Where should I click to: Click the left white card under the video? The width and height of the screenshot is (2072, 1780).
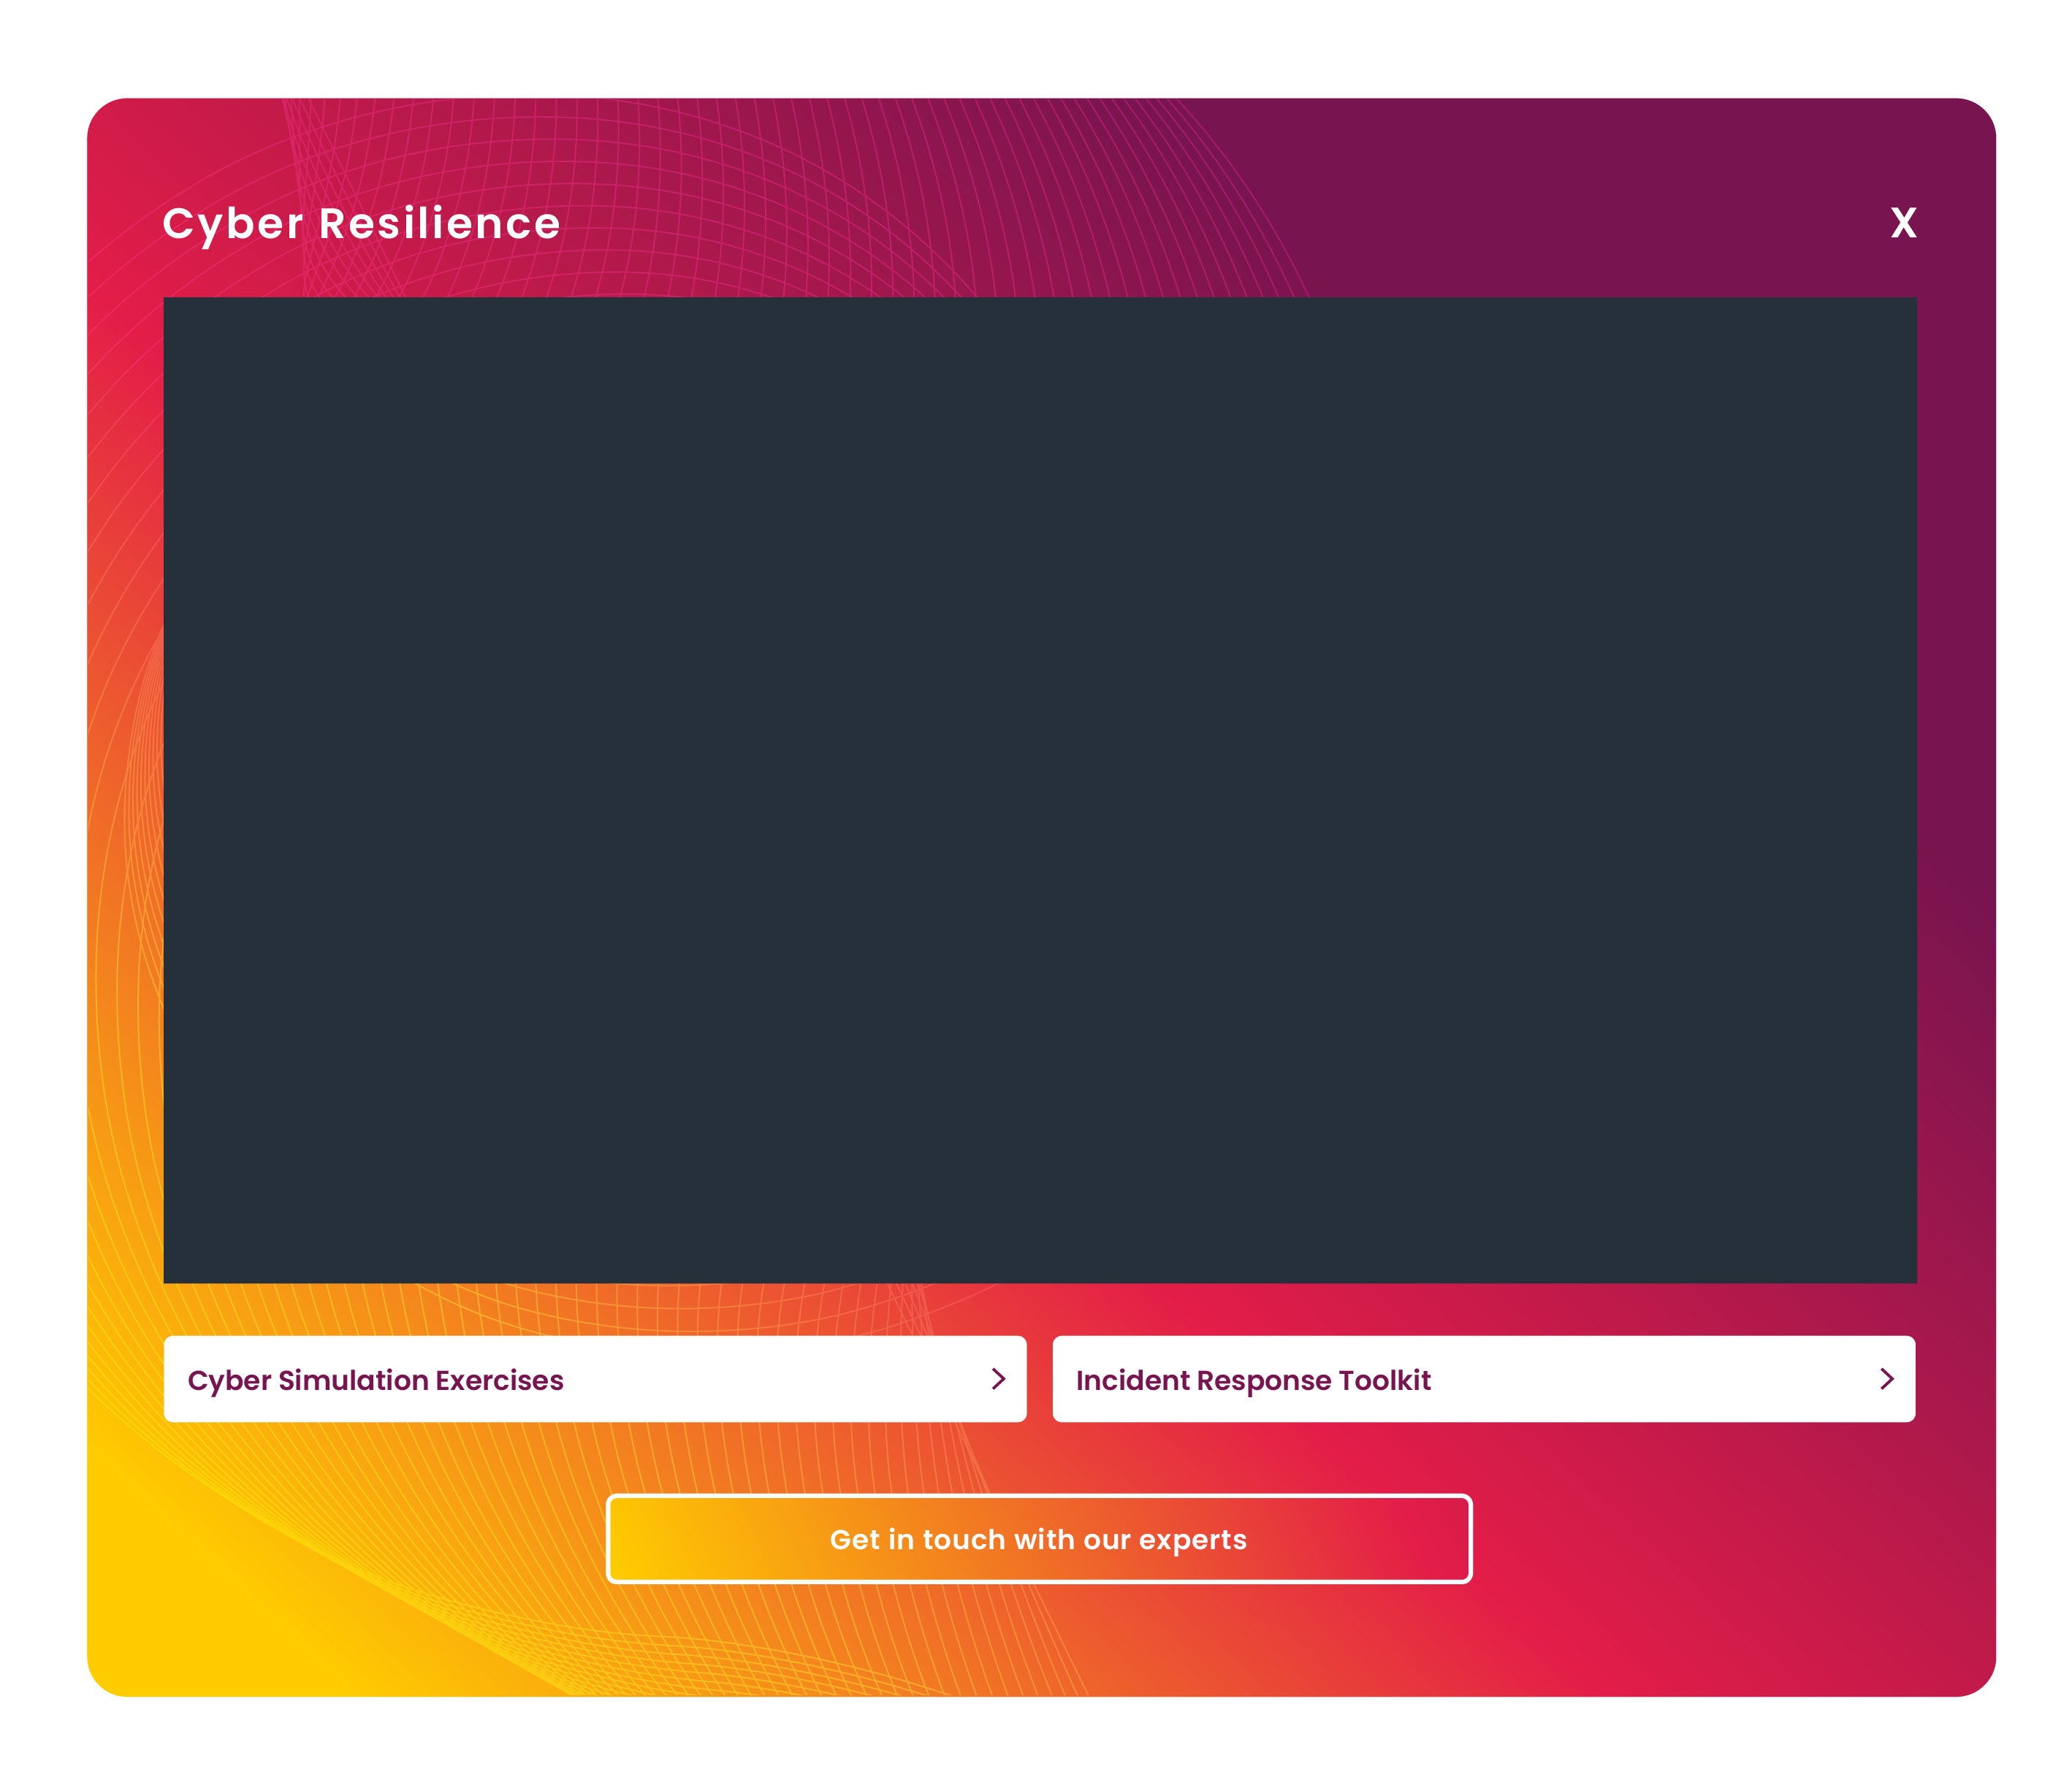pos(595,1379)
